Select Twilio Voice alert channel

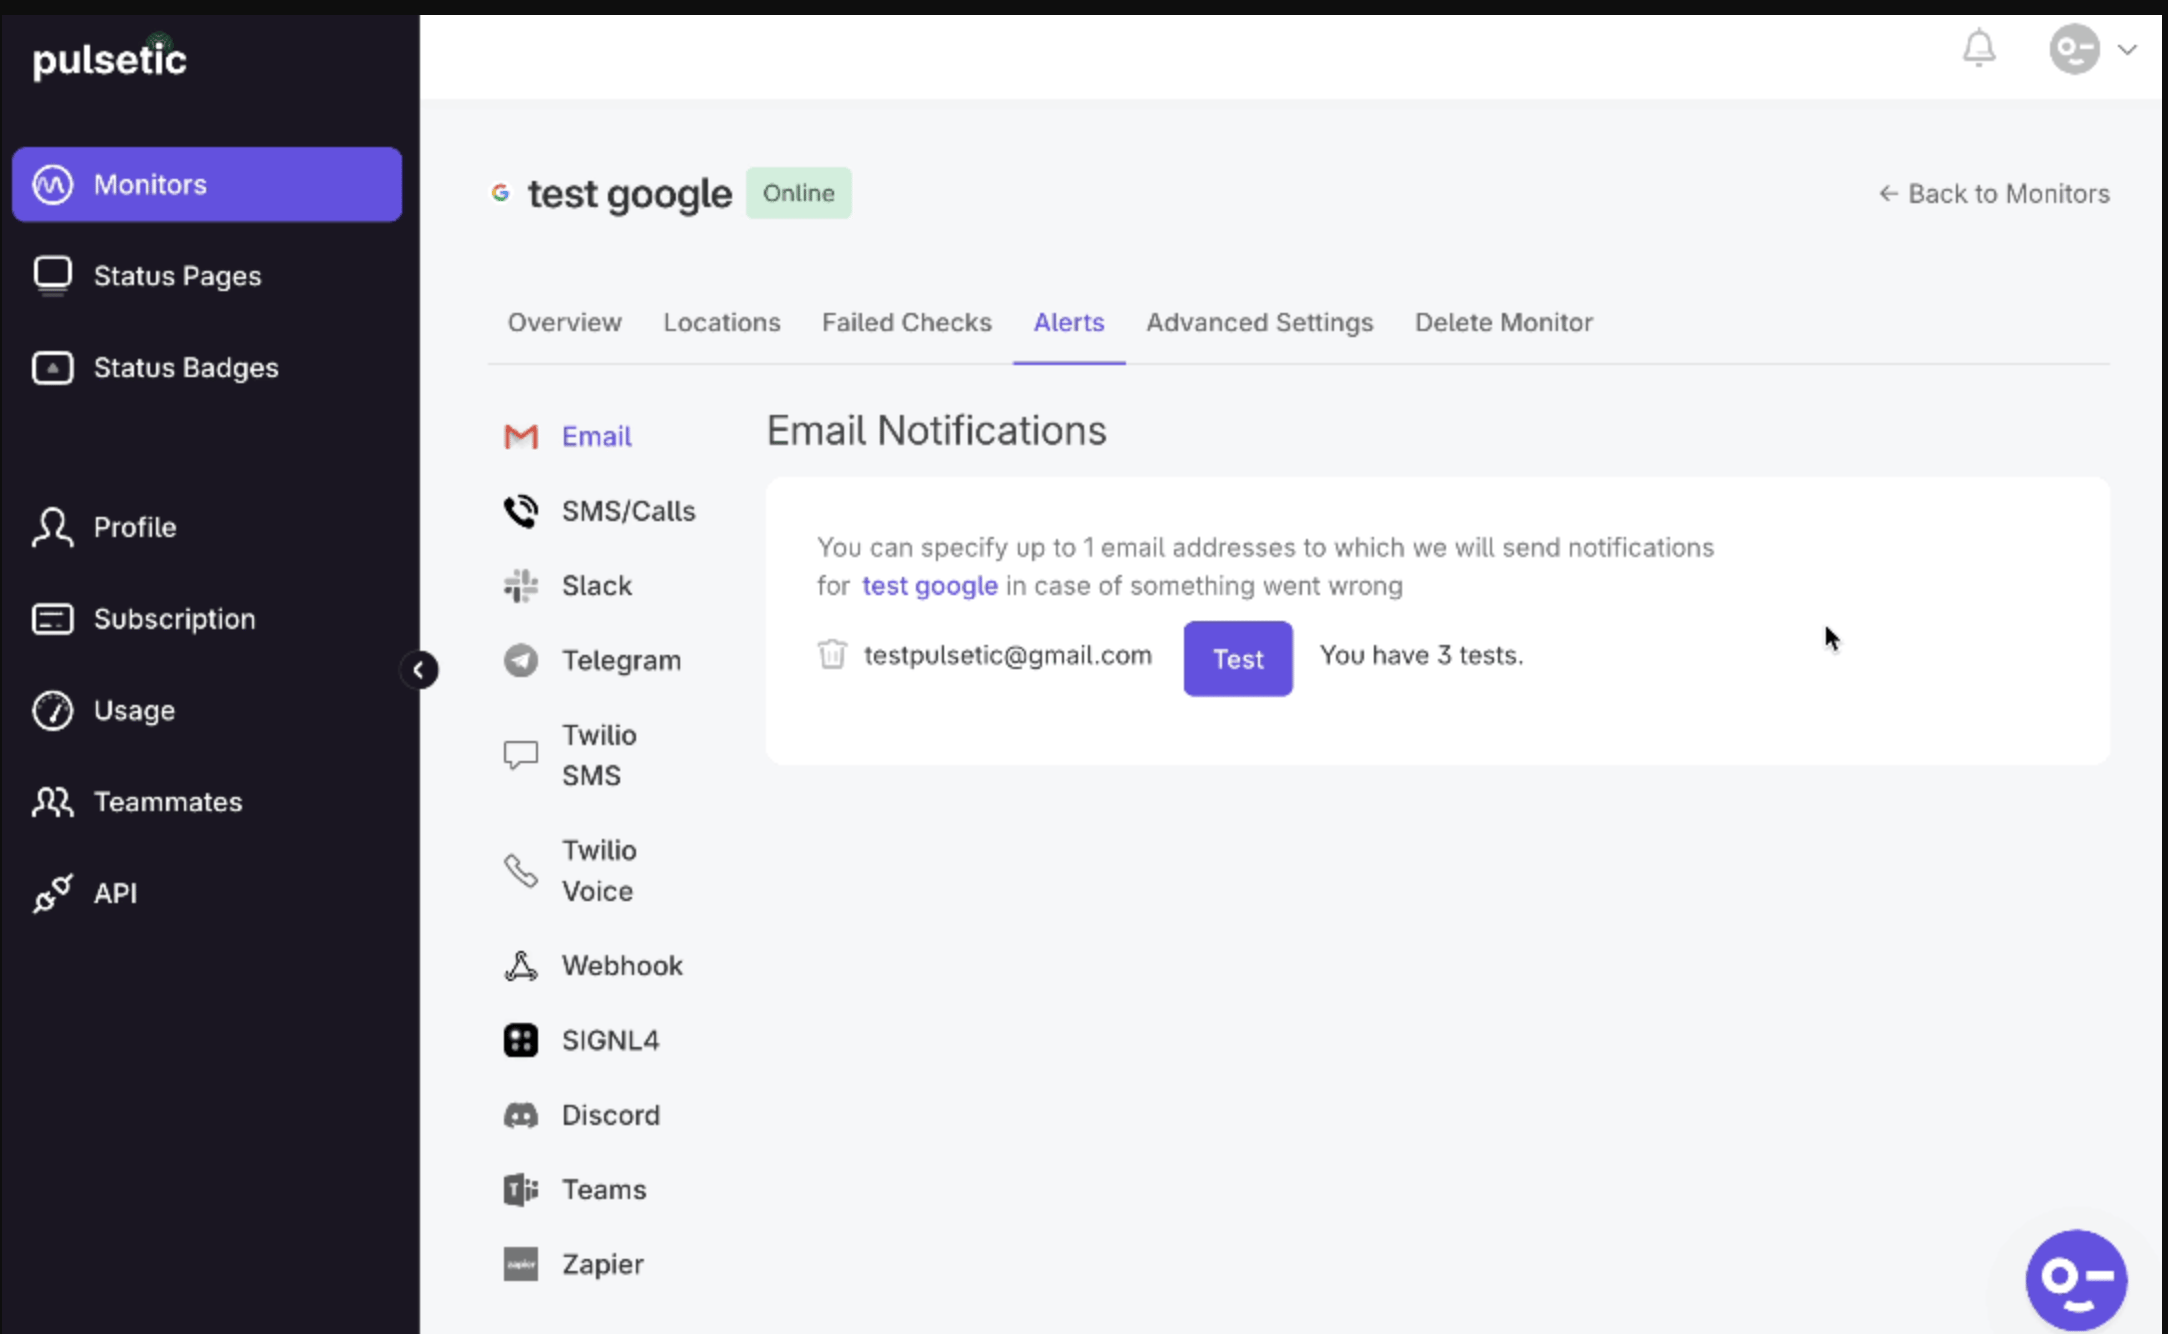[599, 870]
